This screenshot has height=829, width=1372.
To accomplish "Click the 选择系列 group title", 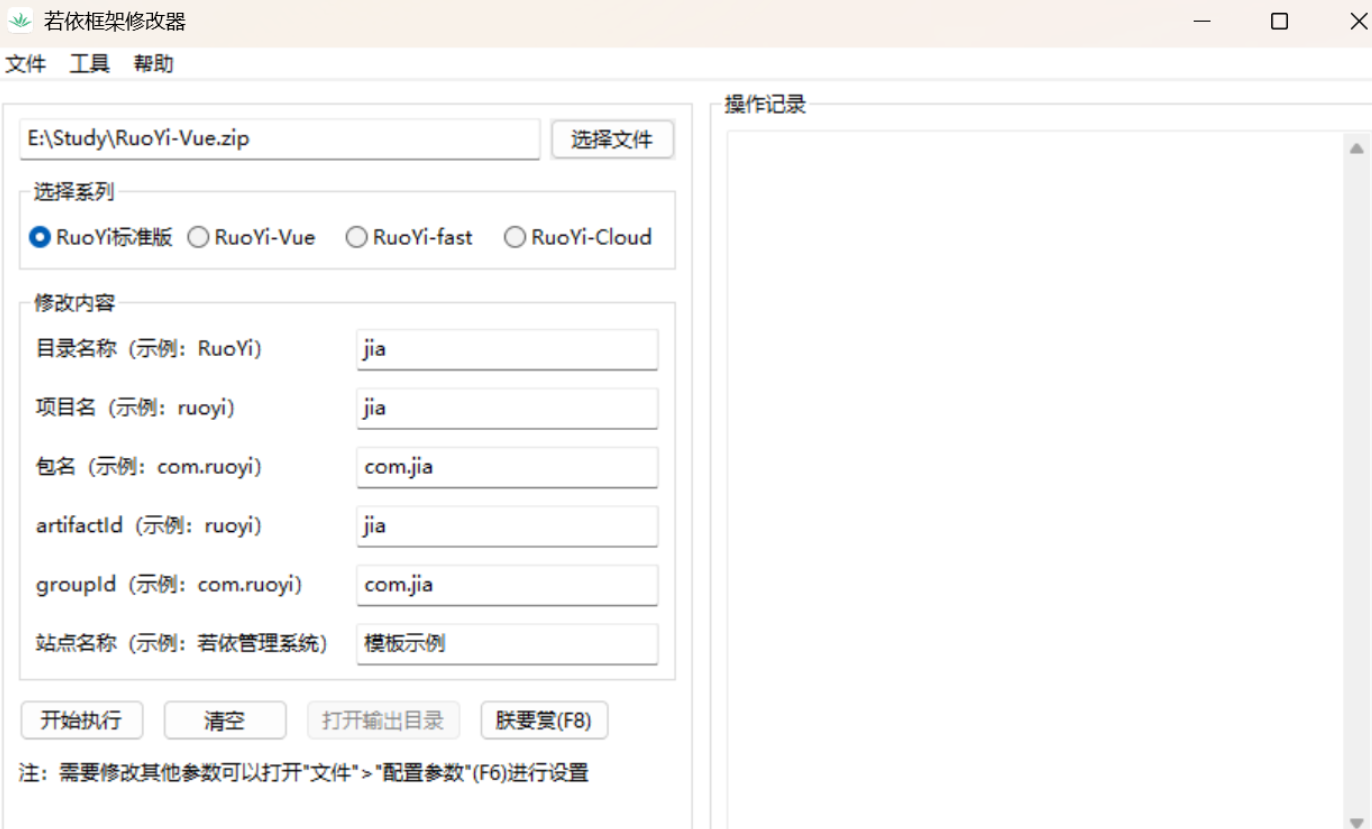I will tap(74, 192).
